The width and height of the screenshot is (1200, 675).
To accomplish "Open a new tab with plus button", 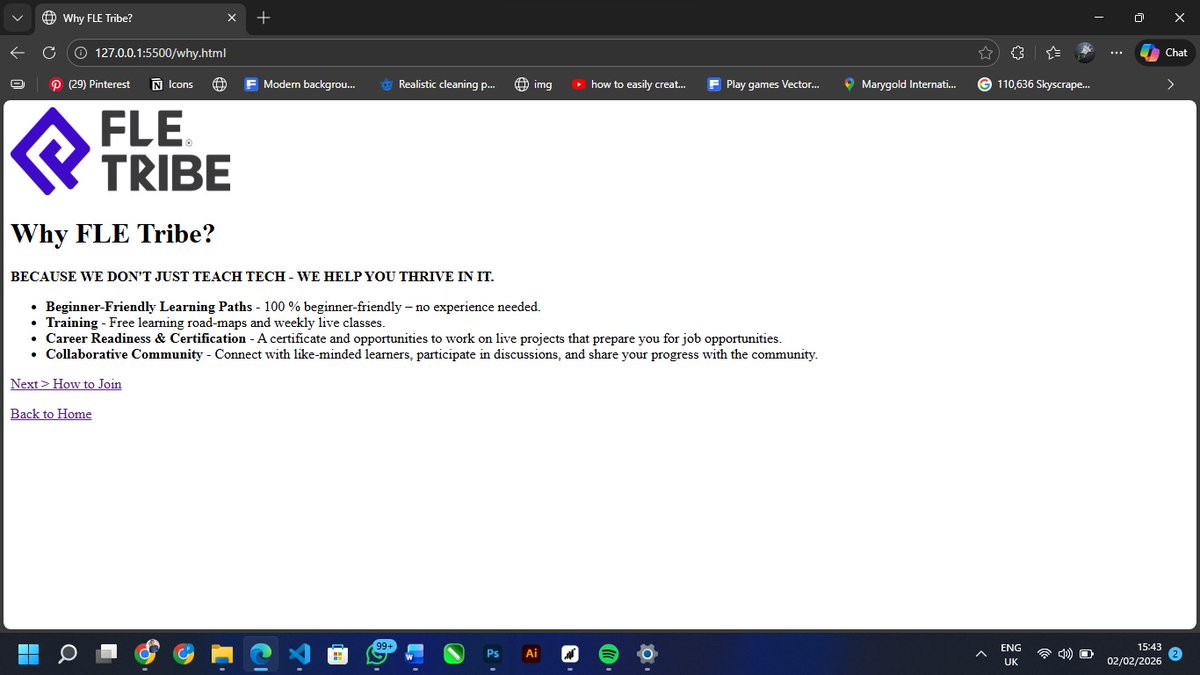I will 264,18.
